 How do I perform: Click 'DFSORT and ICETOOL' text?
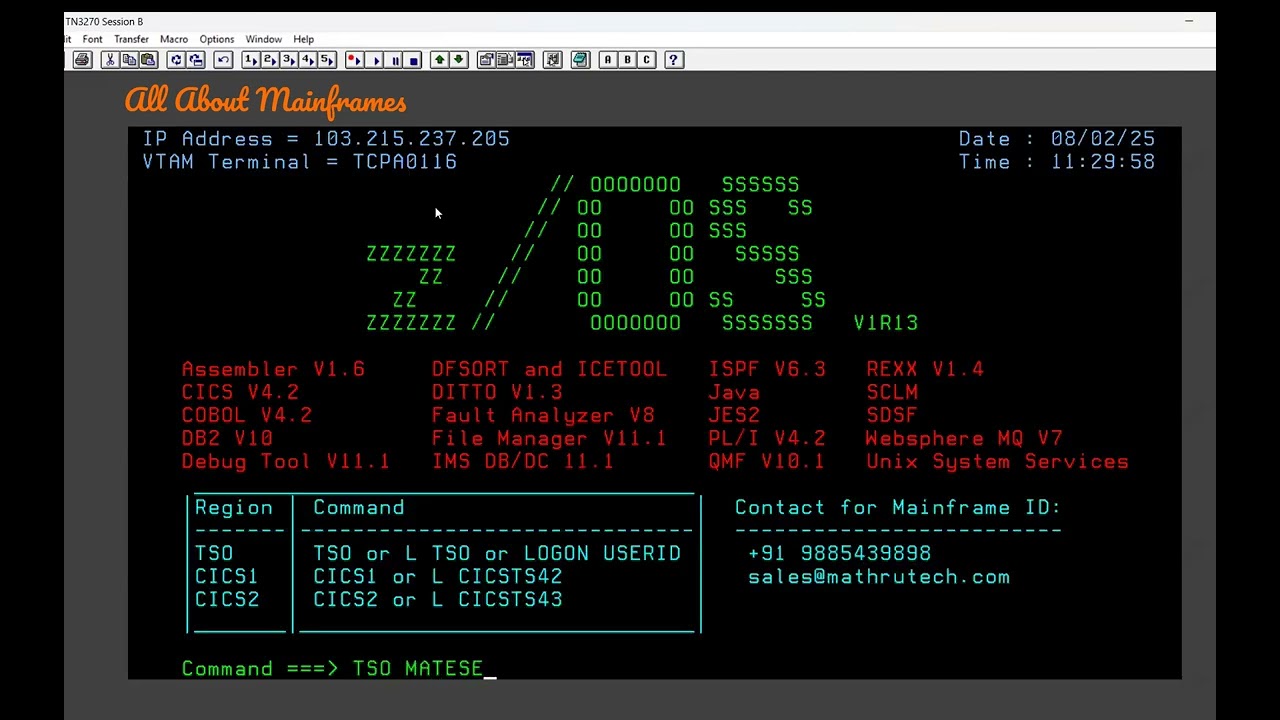pyautogui.click(x=549, y=369)
